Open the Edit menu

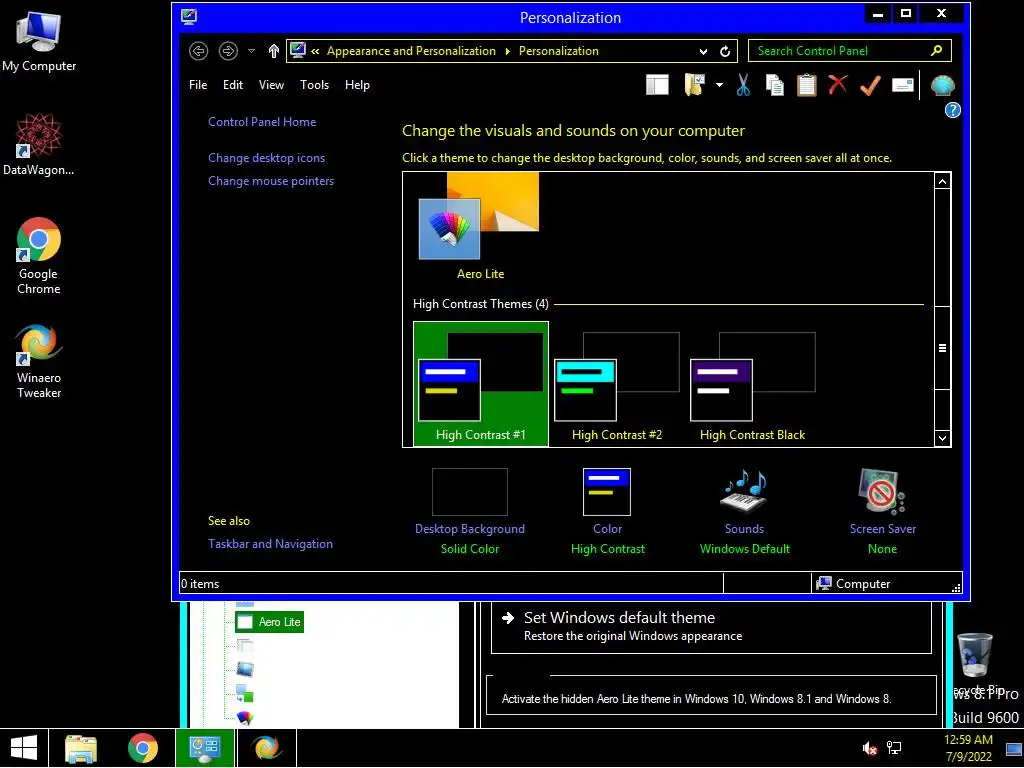tap(232, 85)
